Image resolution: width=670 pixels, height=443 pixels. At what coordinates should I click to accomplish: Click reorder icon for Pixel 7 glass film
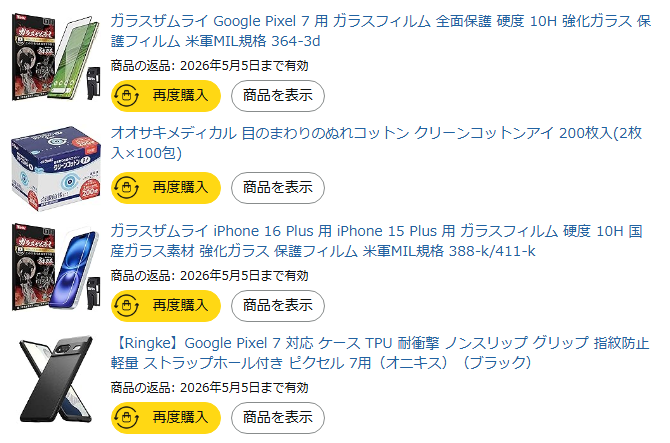tap(127, 96)
